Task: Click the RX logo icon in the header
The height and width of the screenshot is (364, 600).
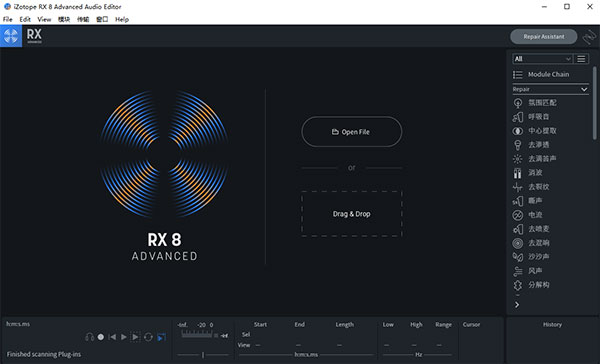Action: (11, 36)
